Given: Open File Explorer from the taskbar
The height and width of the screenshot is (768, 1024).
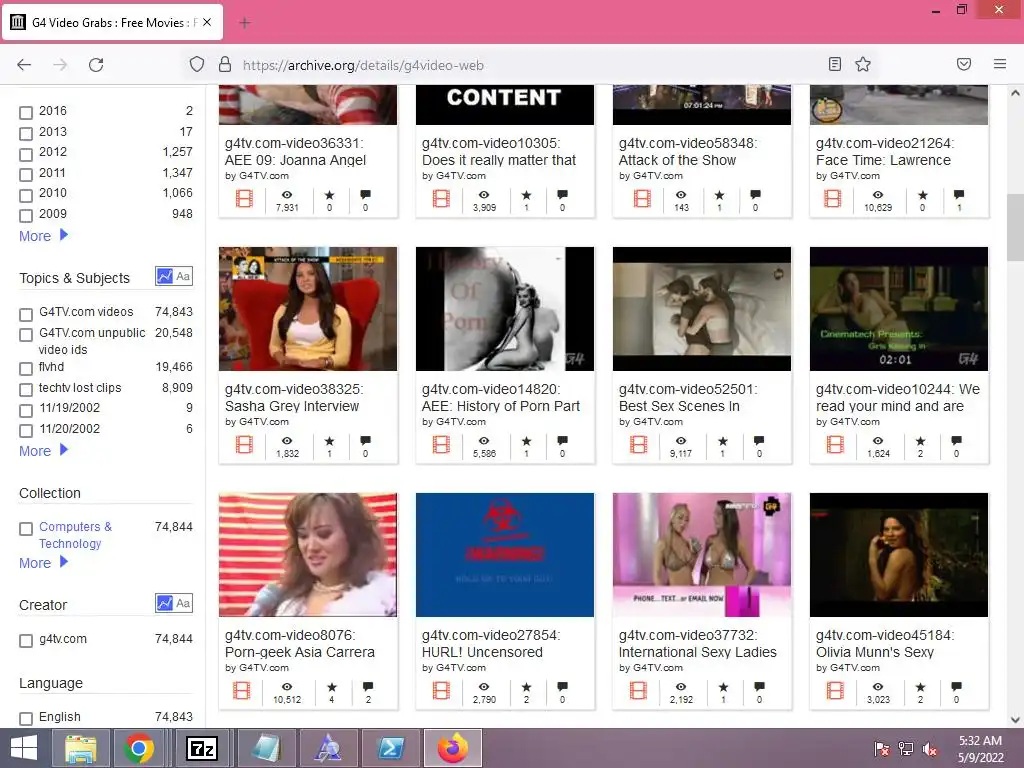Looking at the screenshot, I should pyautogui.click(x=81, y=748).
